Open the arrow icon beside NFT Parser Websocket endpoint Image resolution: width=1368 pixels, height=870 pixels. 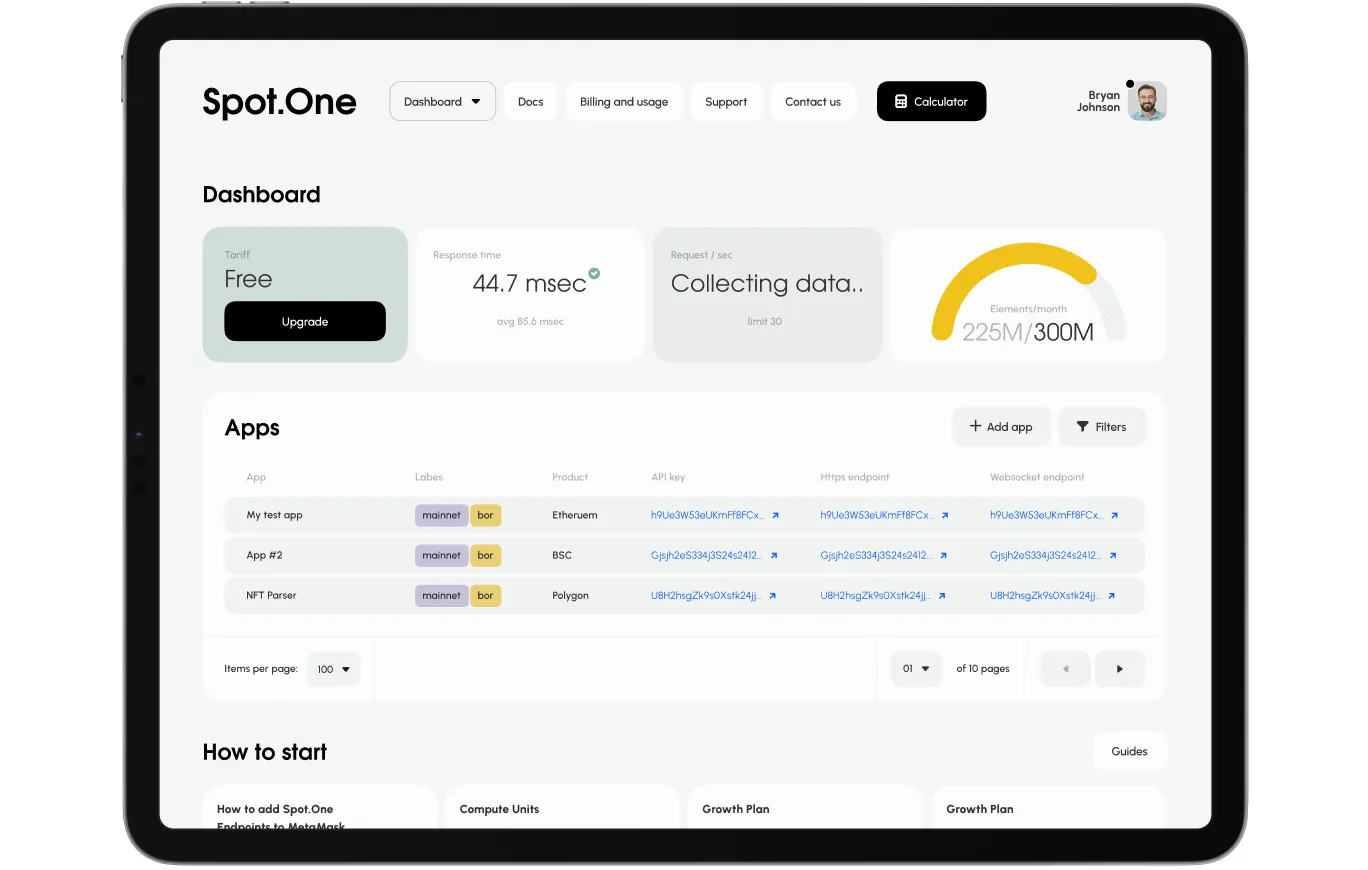click(x=1112, y=596)
